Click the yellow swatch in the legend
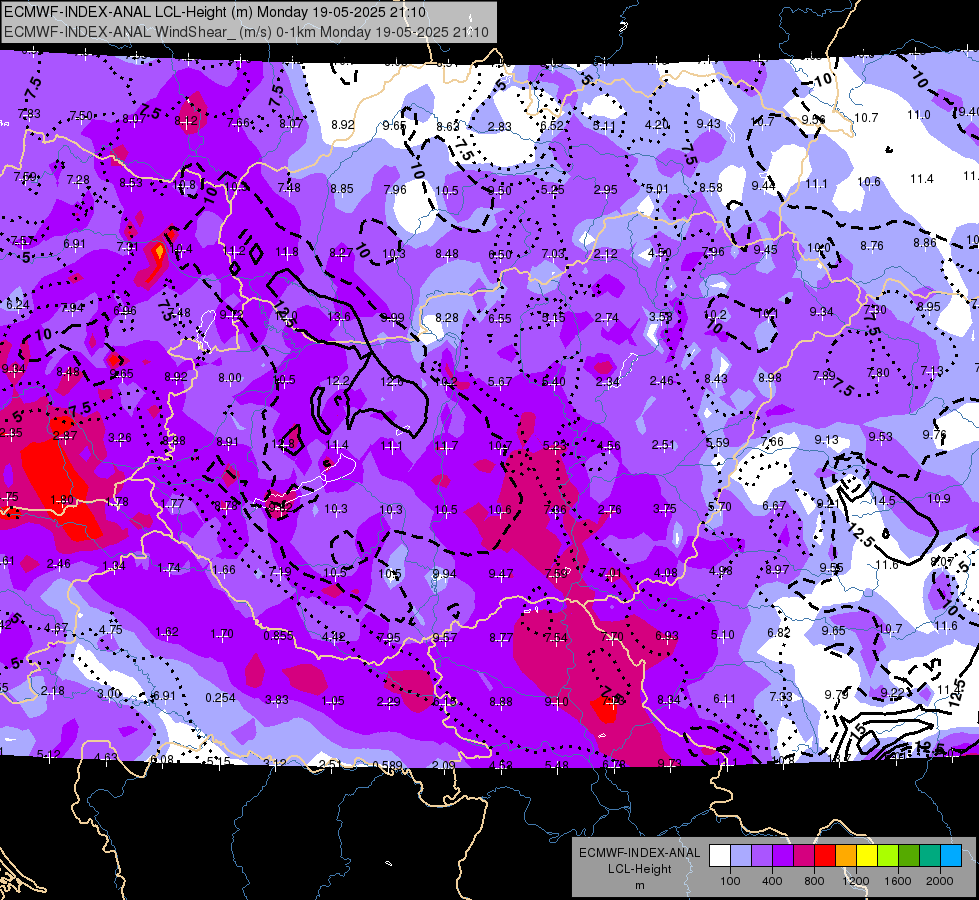The height and width of the screenshot is (900, 979). point(867,856)
